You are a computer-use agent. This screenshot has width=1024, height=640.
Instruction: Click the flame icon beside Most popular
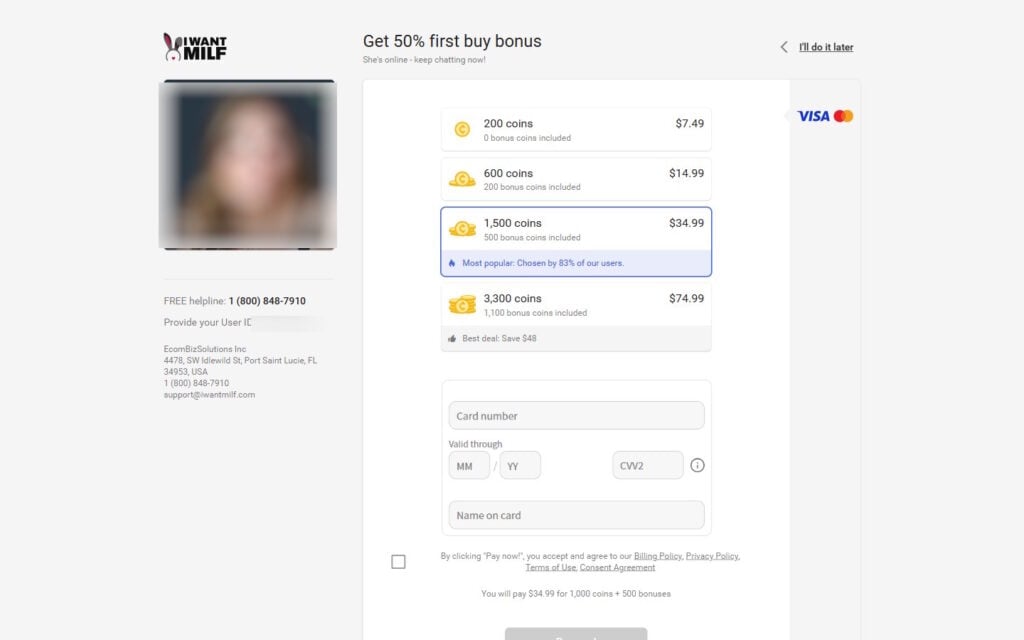[452, 263]
